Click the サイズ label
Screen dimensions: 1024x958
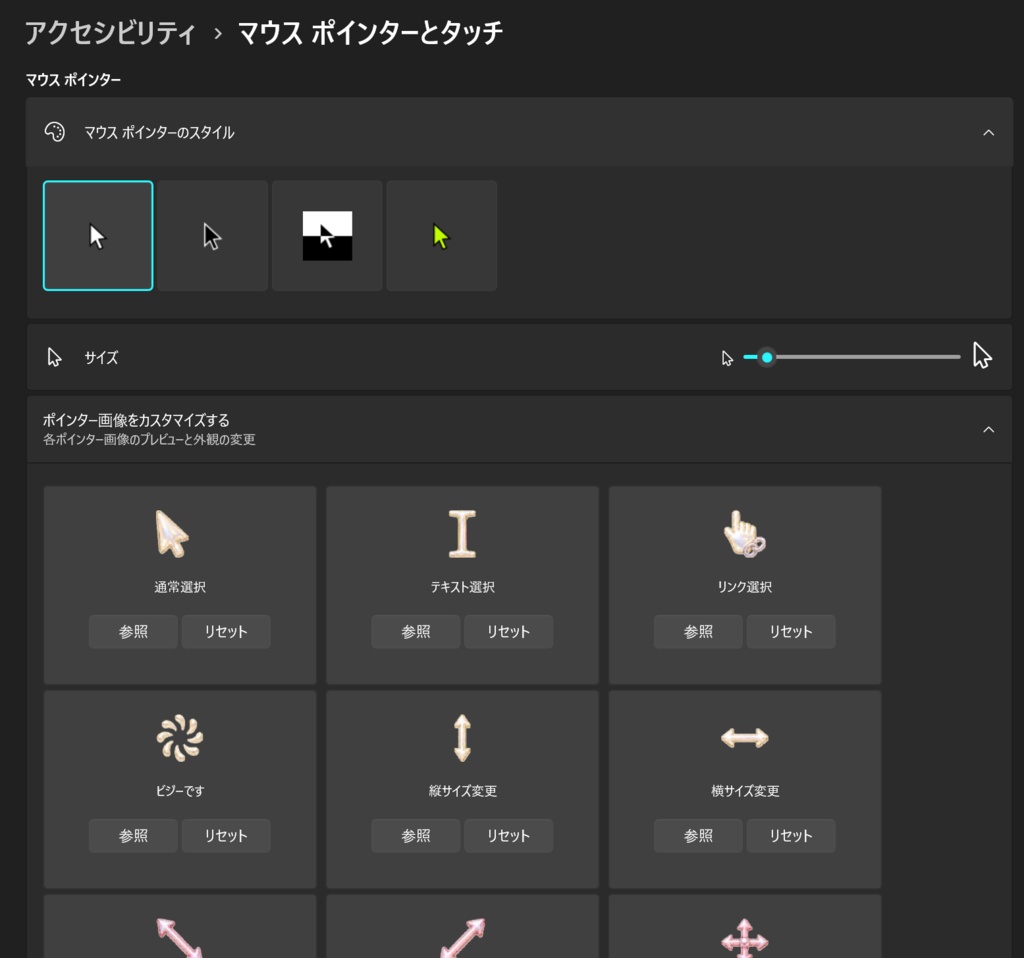(x=101, y=357)
